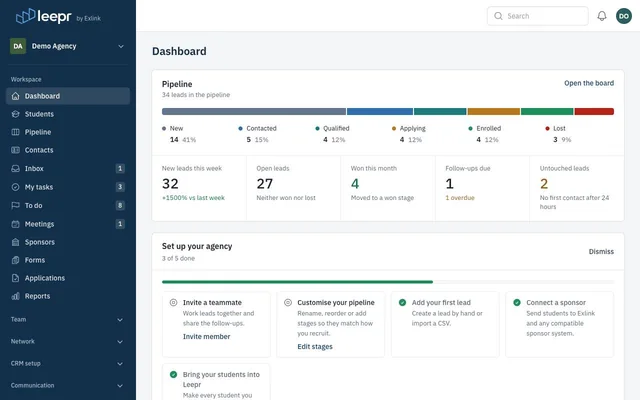Click the Pipeline columns icon
Screen dimensions: 640x400
16,132
